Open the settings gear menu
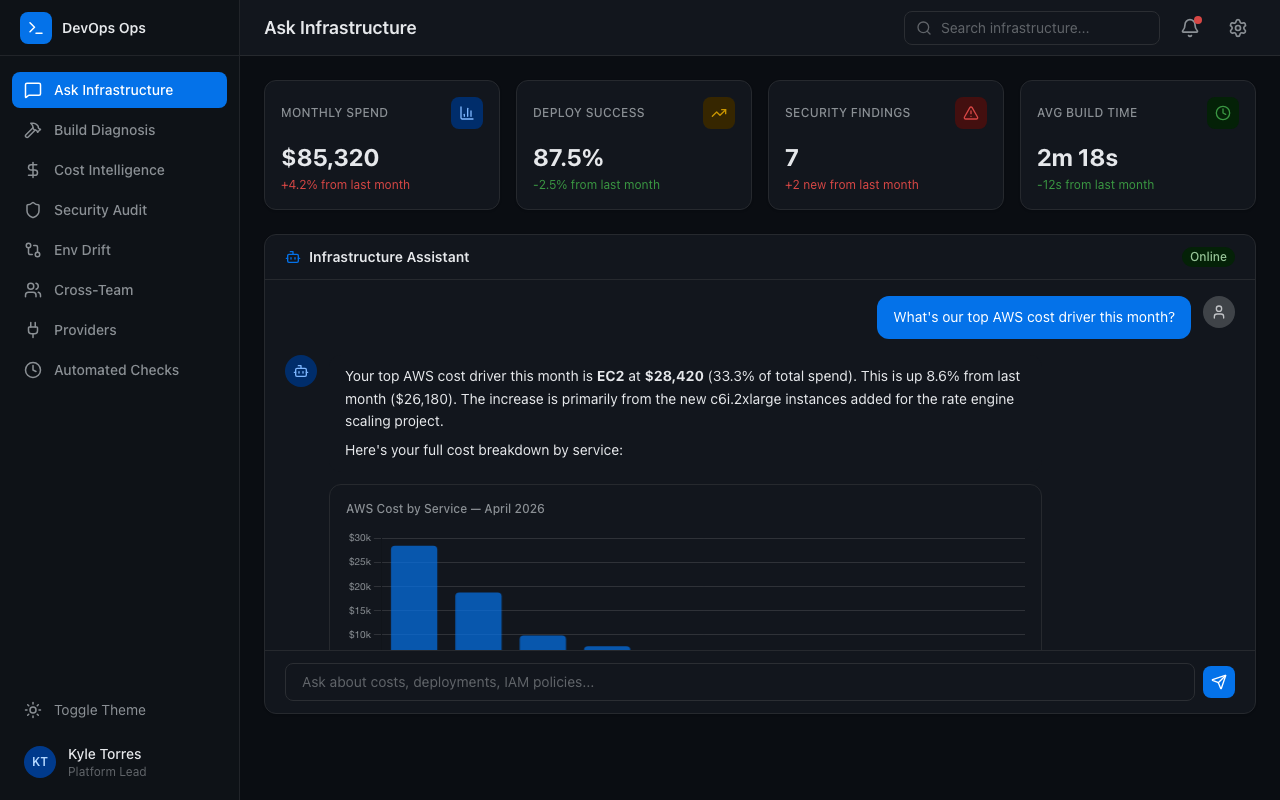This screenshot has height=800, width=1280. (x=1238, y=28)
